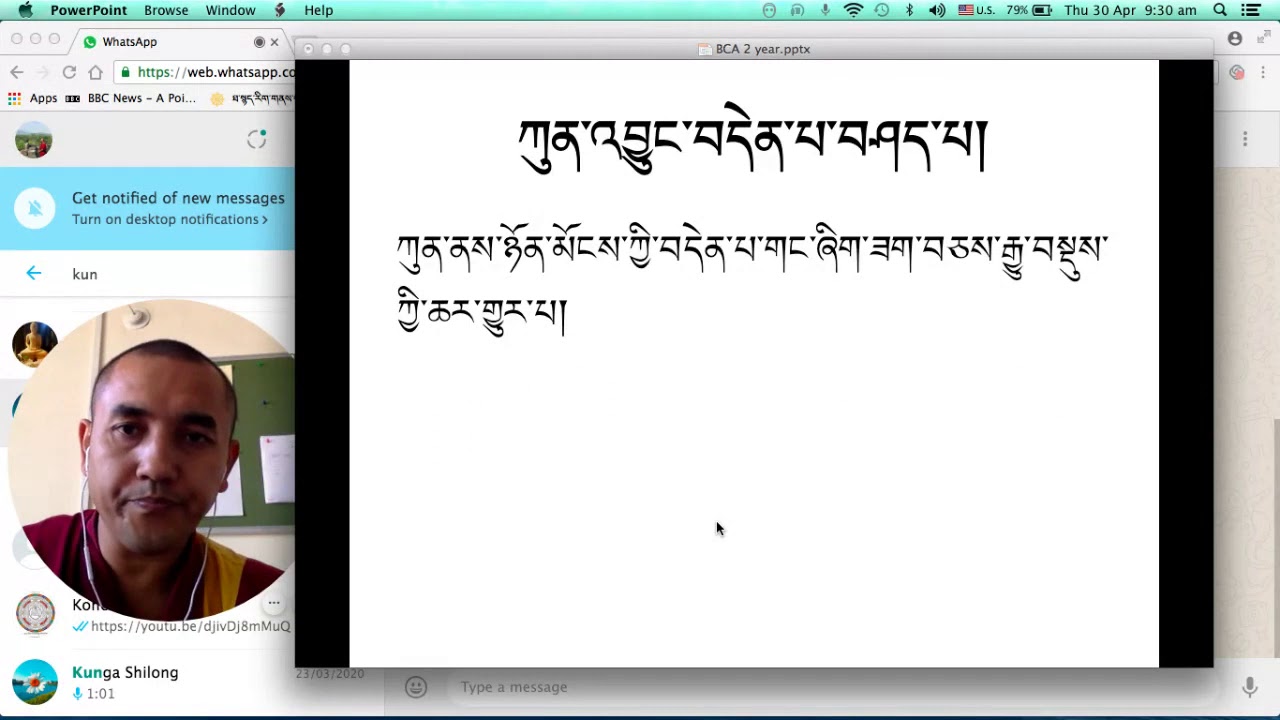Turn on desktop notifications link
This screenshot has width=1280, height=720.
click(169, 220)
